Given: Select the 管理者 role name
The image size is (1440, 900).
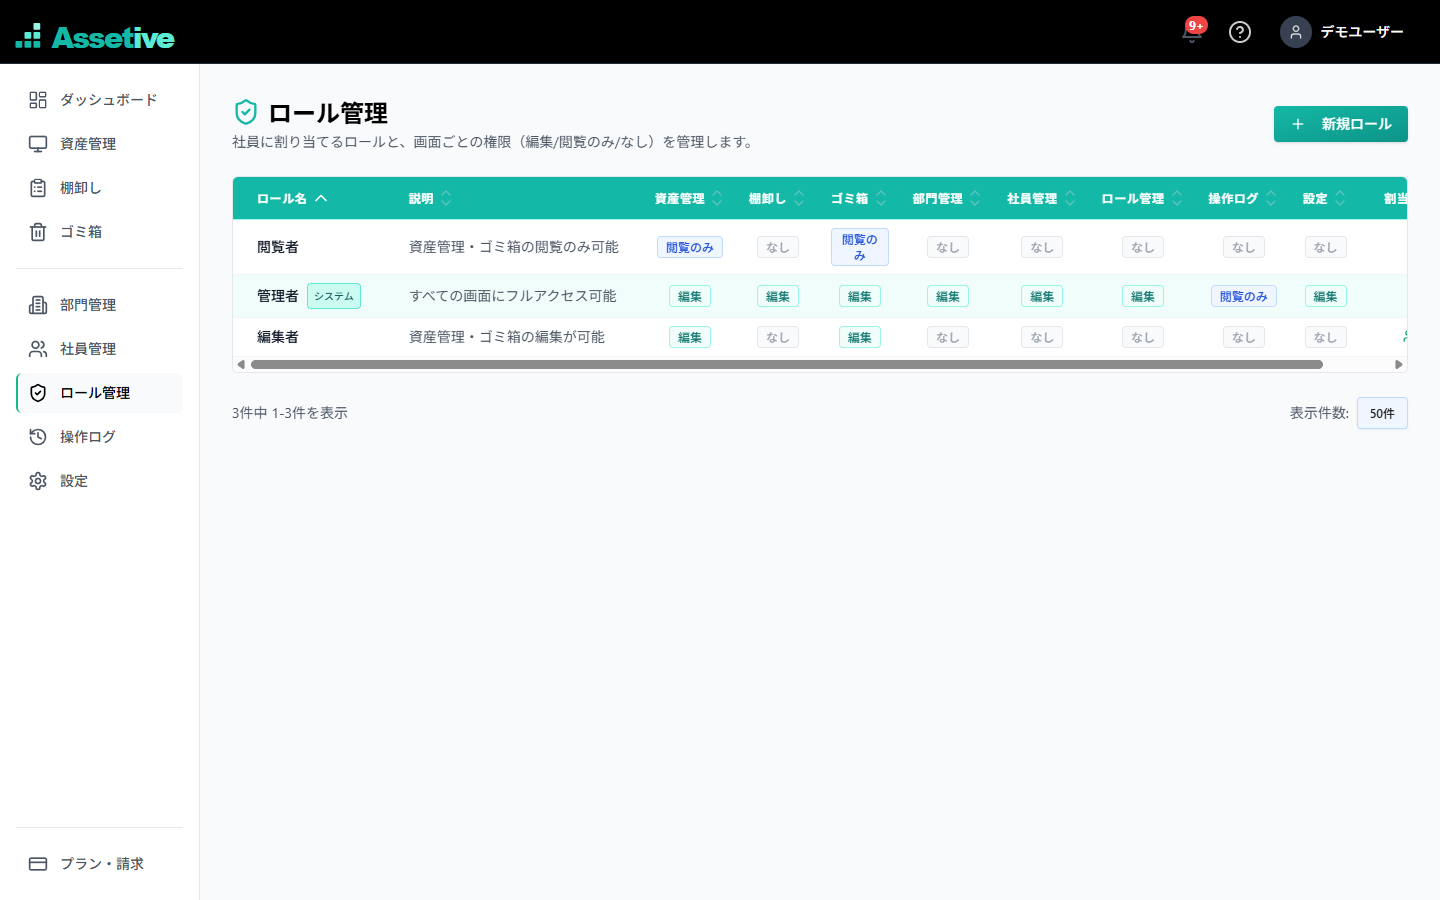Looking at the screenshot, I should tap(278, 296).
